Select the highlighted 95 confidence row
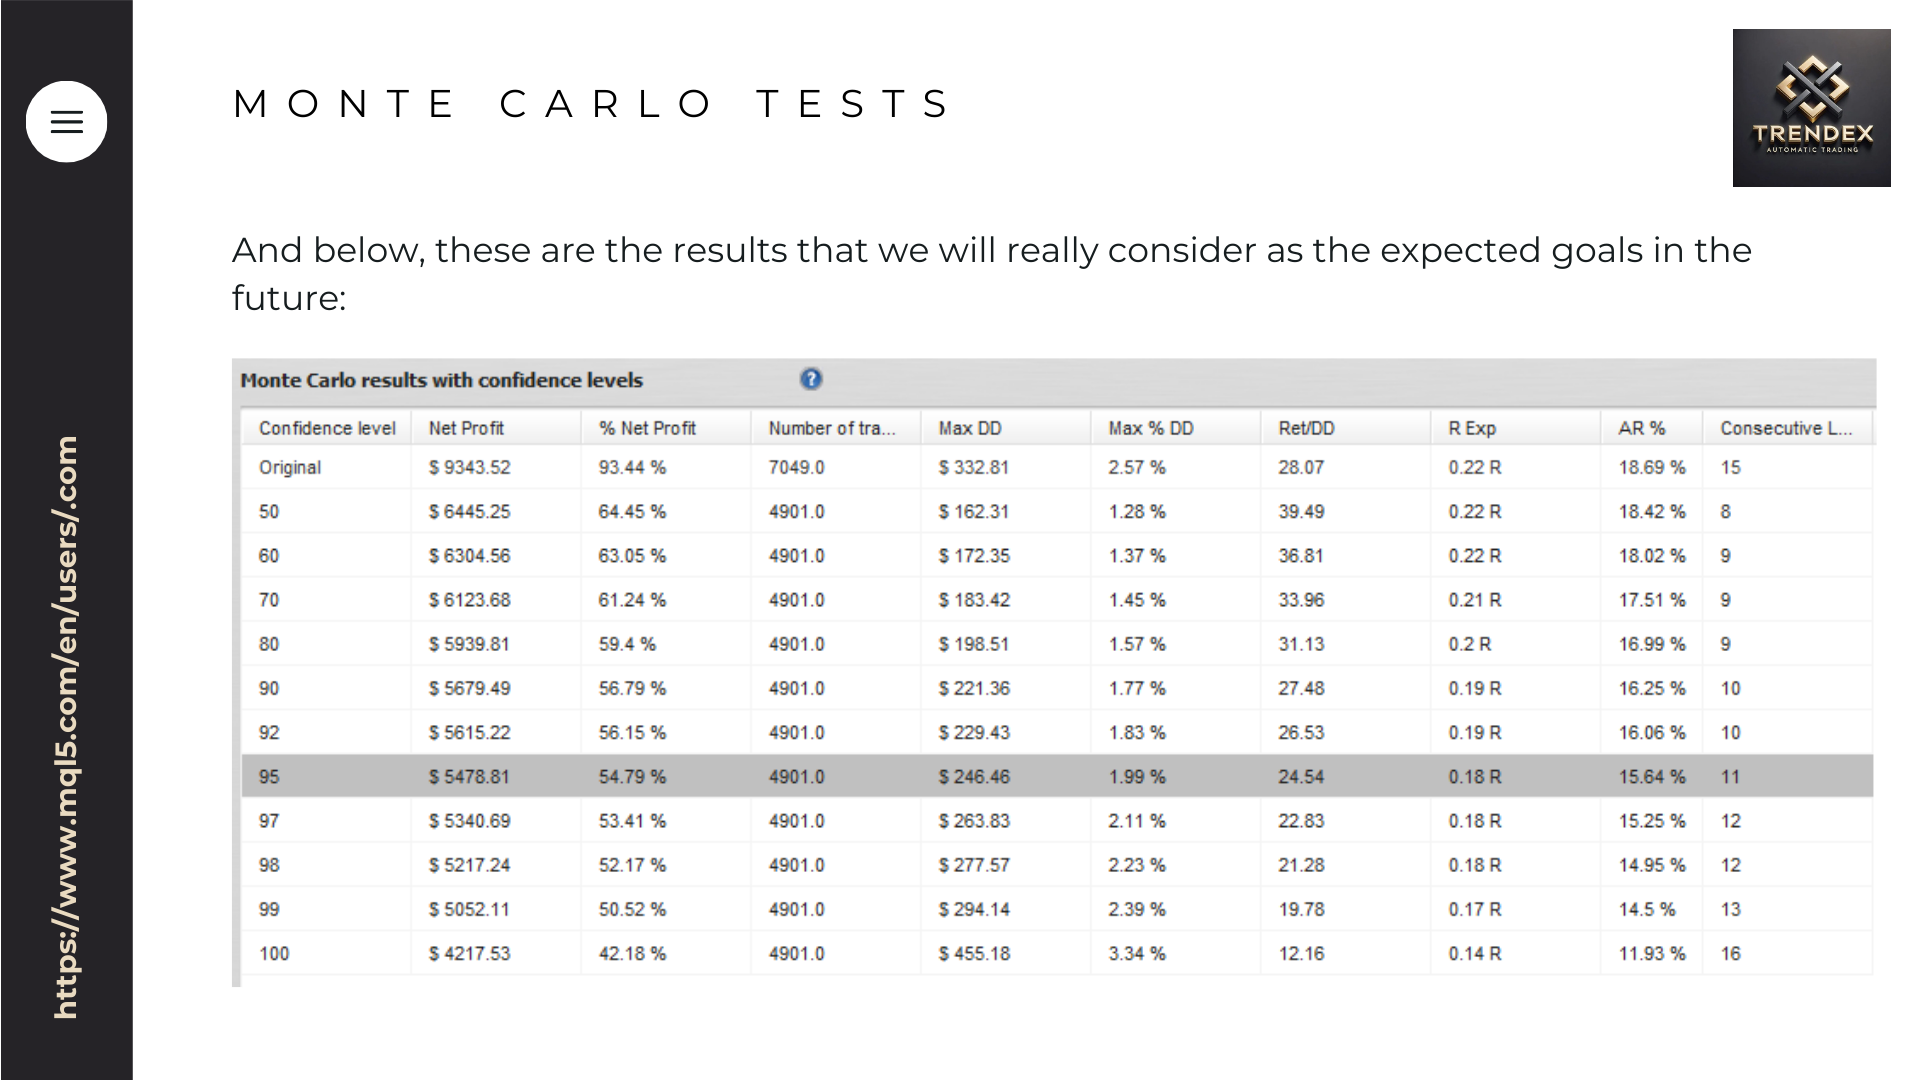This screenshot has width=1920, height=1080. click(1057, 776)
